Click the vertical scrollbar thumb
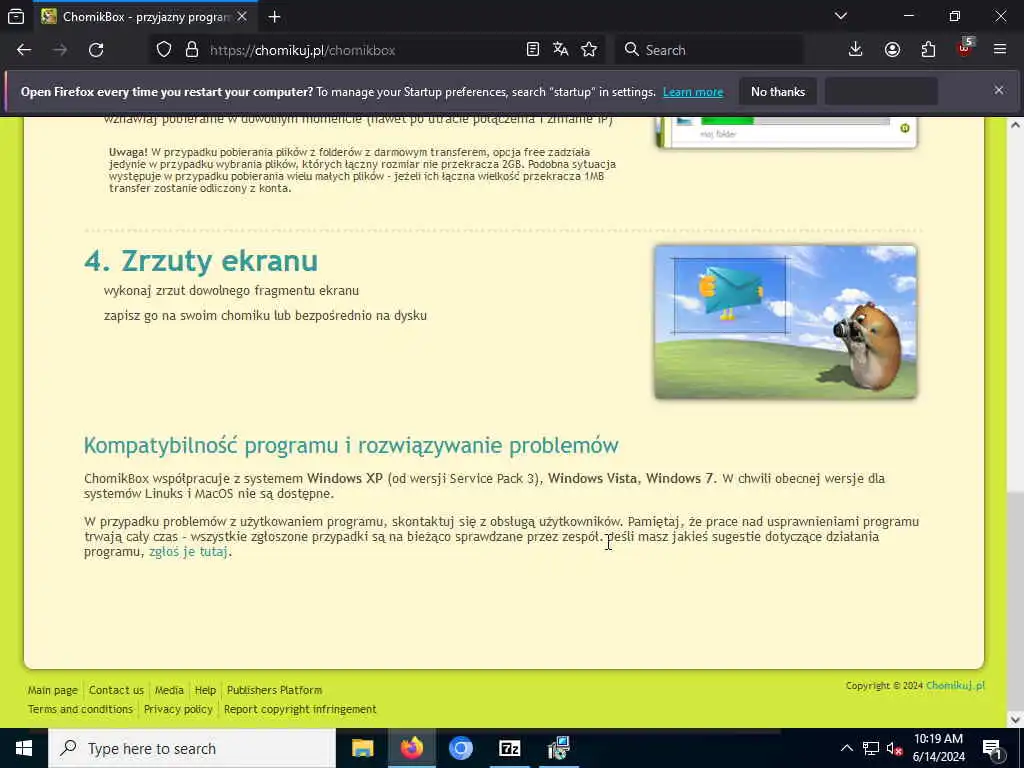The height and width of the screenshot is (768, 1024). [x=1016, y=601]
